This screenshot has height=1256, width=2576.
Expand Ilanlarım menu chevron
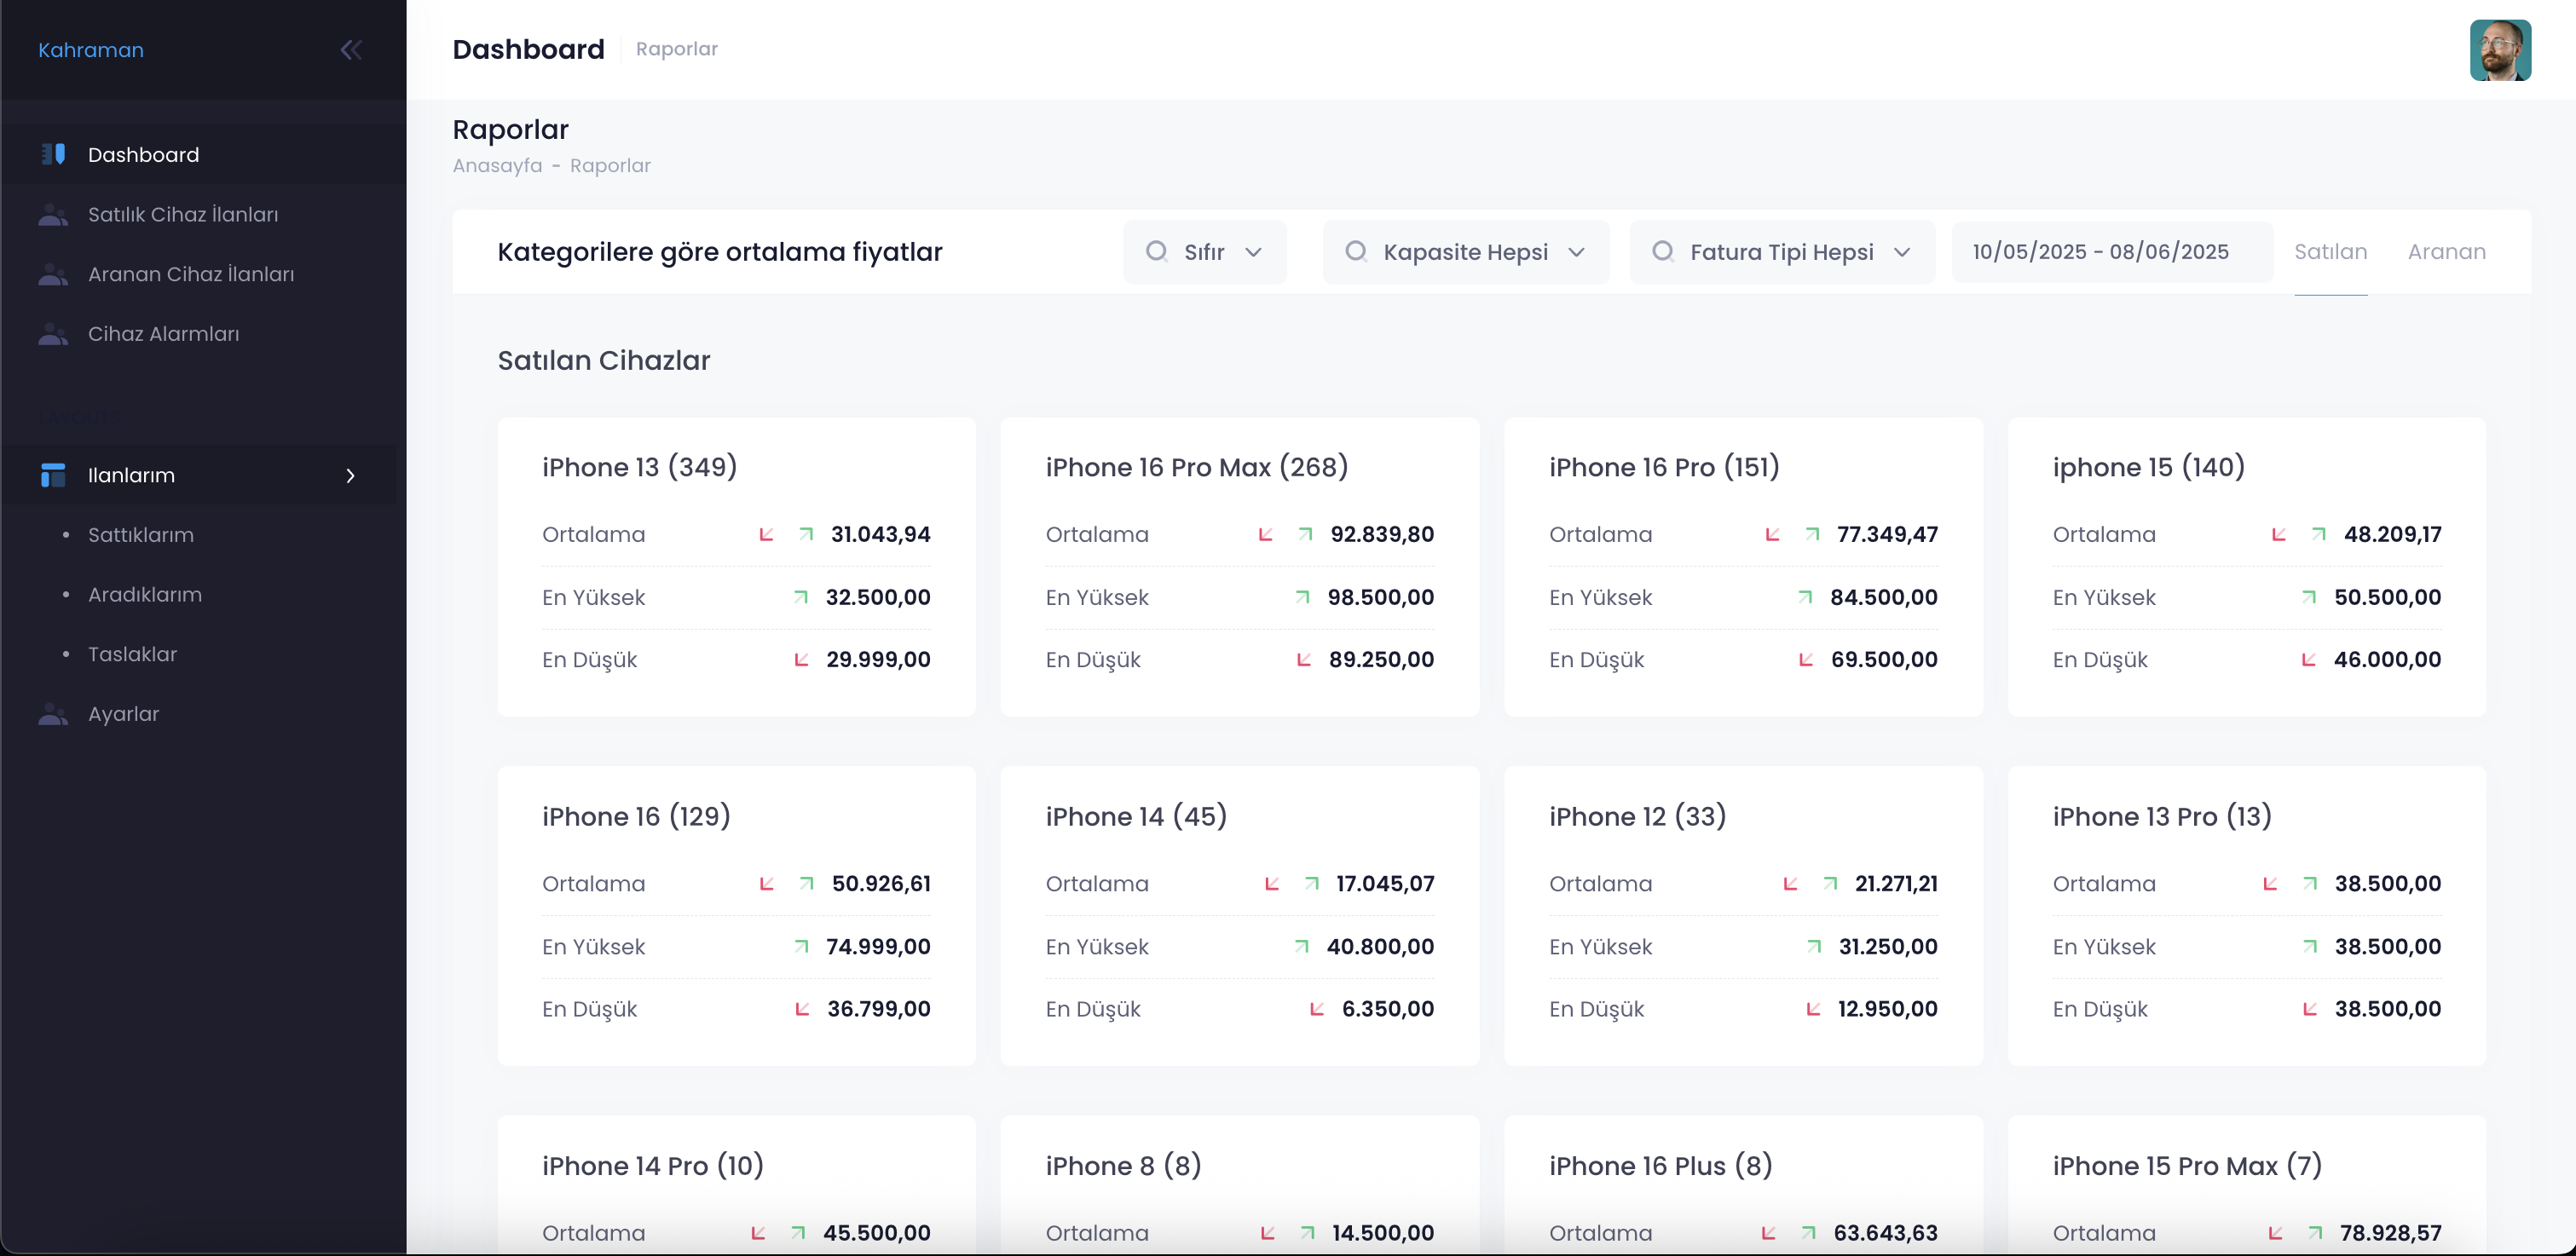point(350,475)
